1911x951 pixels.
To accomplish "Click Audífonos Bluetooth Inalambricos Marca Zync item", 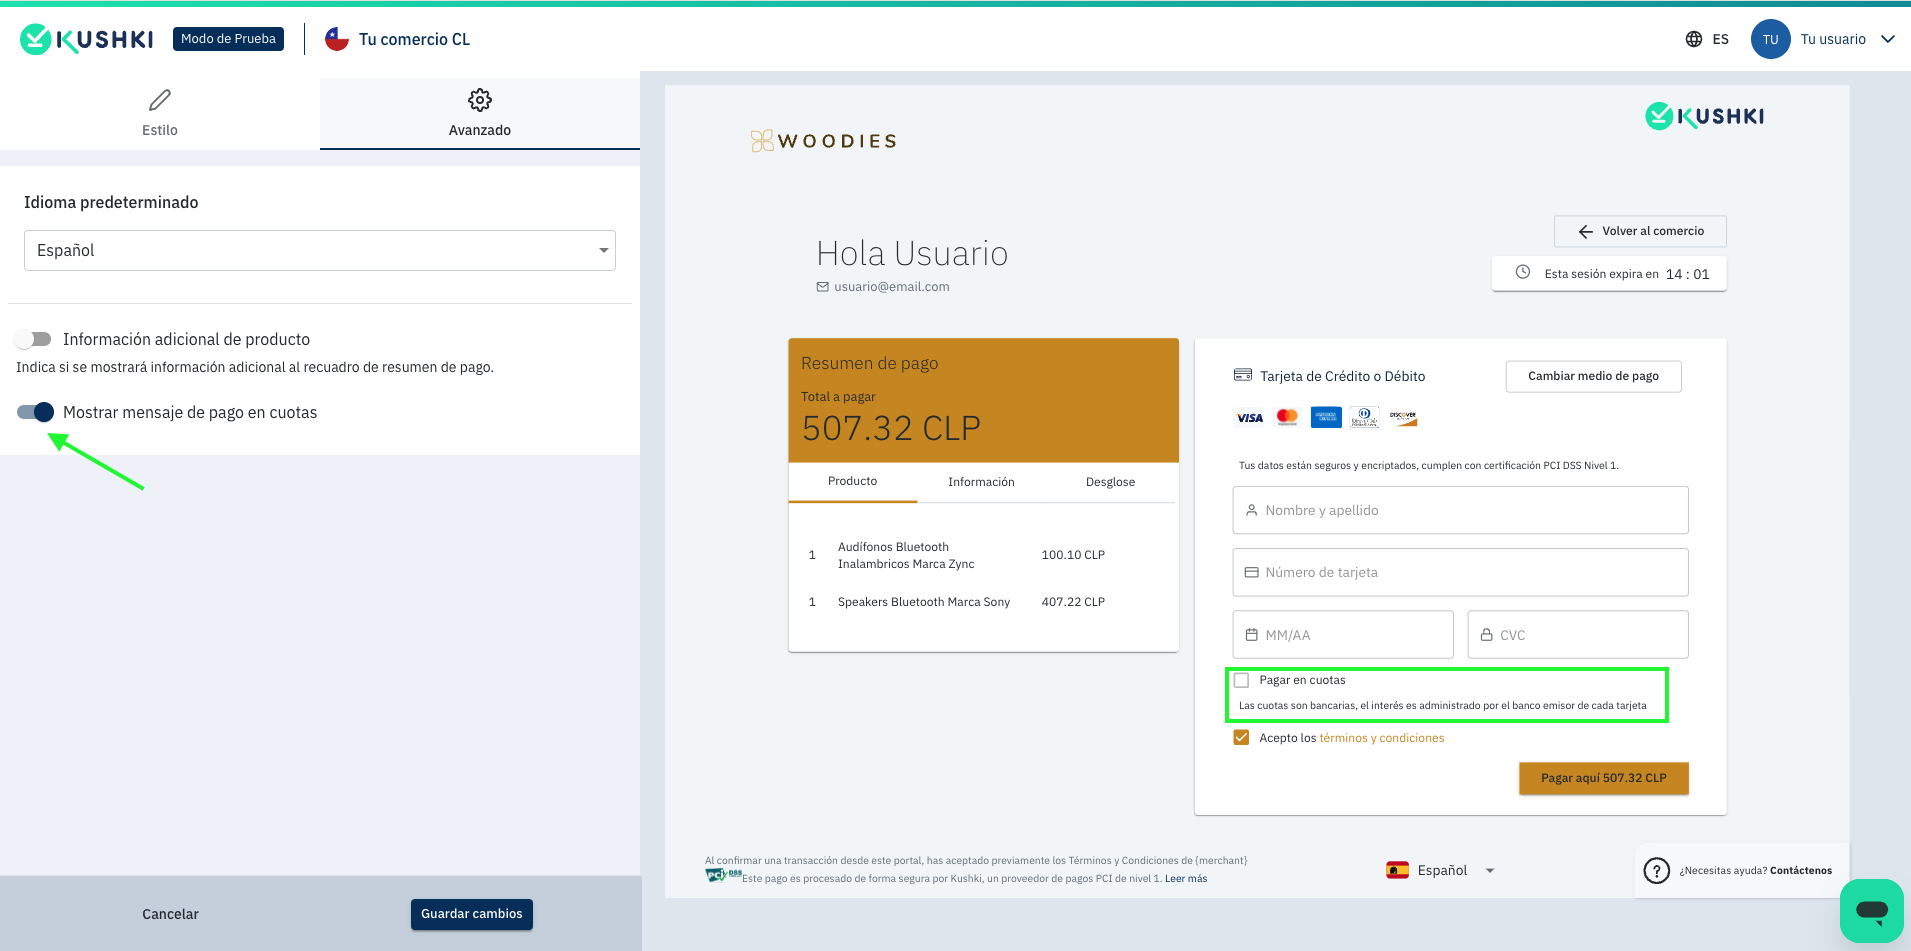I will [x=906, y=555].
